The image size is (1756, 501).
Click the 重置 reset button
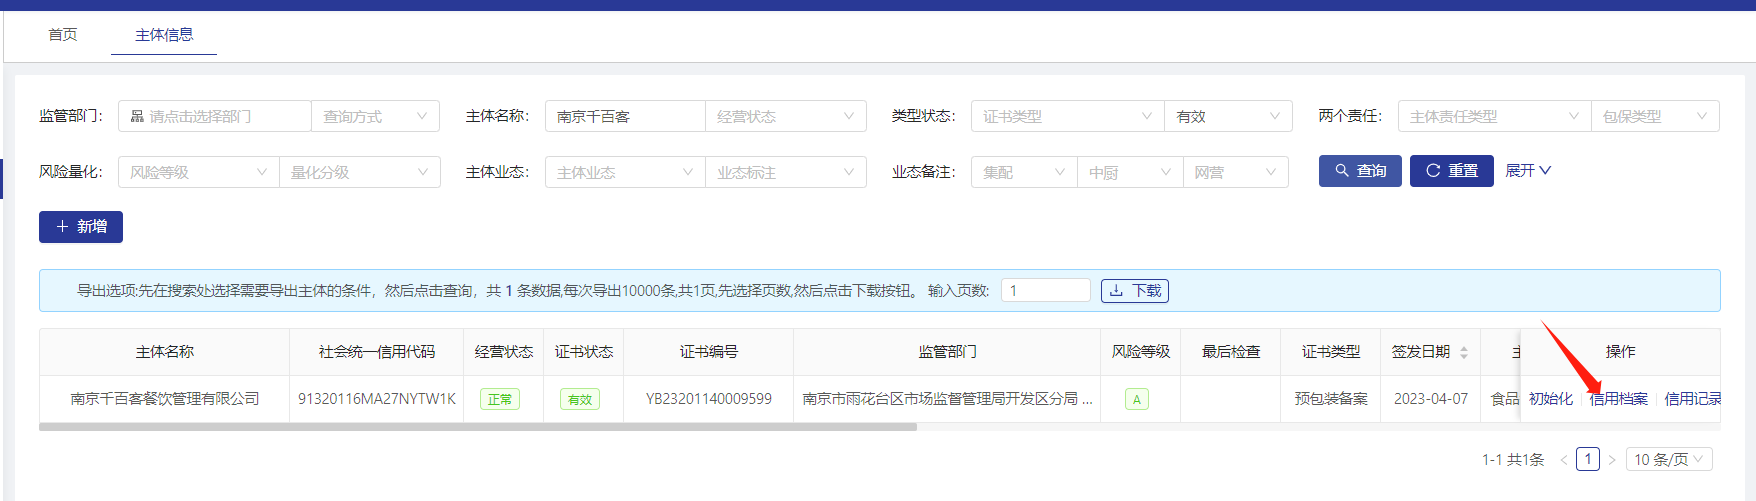point(1451,171)
